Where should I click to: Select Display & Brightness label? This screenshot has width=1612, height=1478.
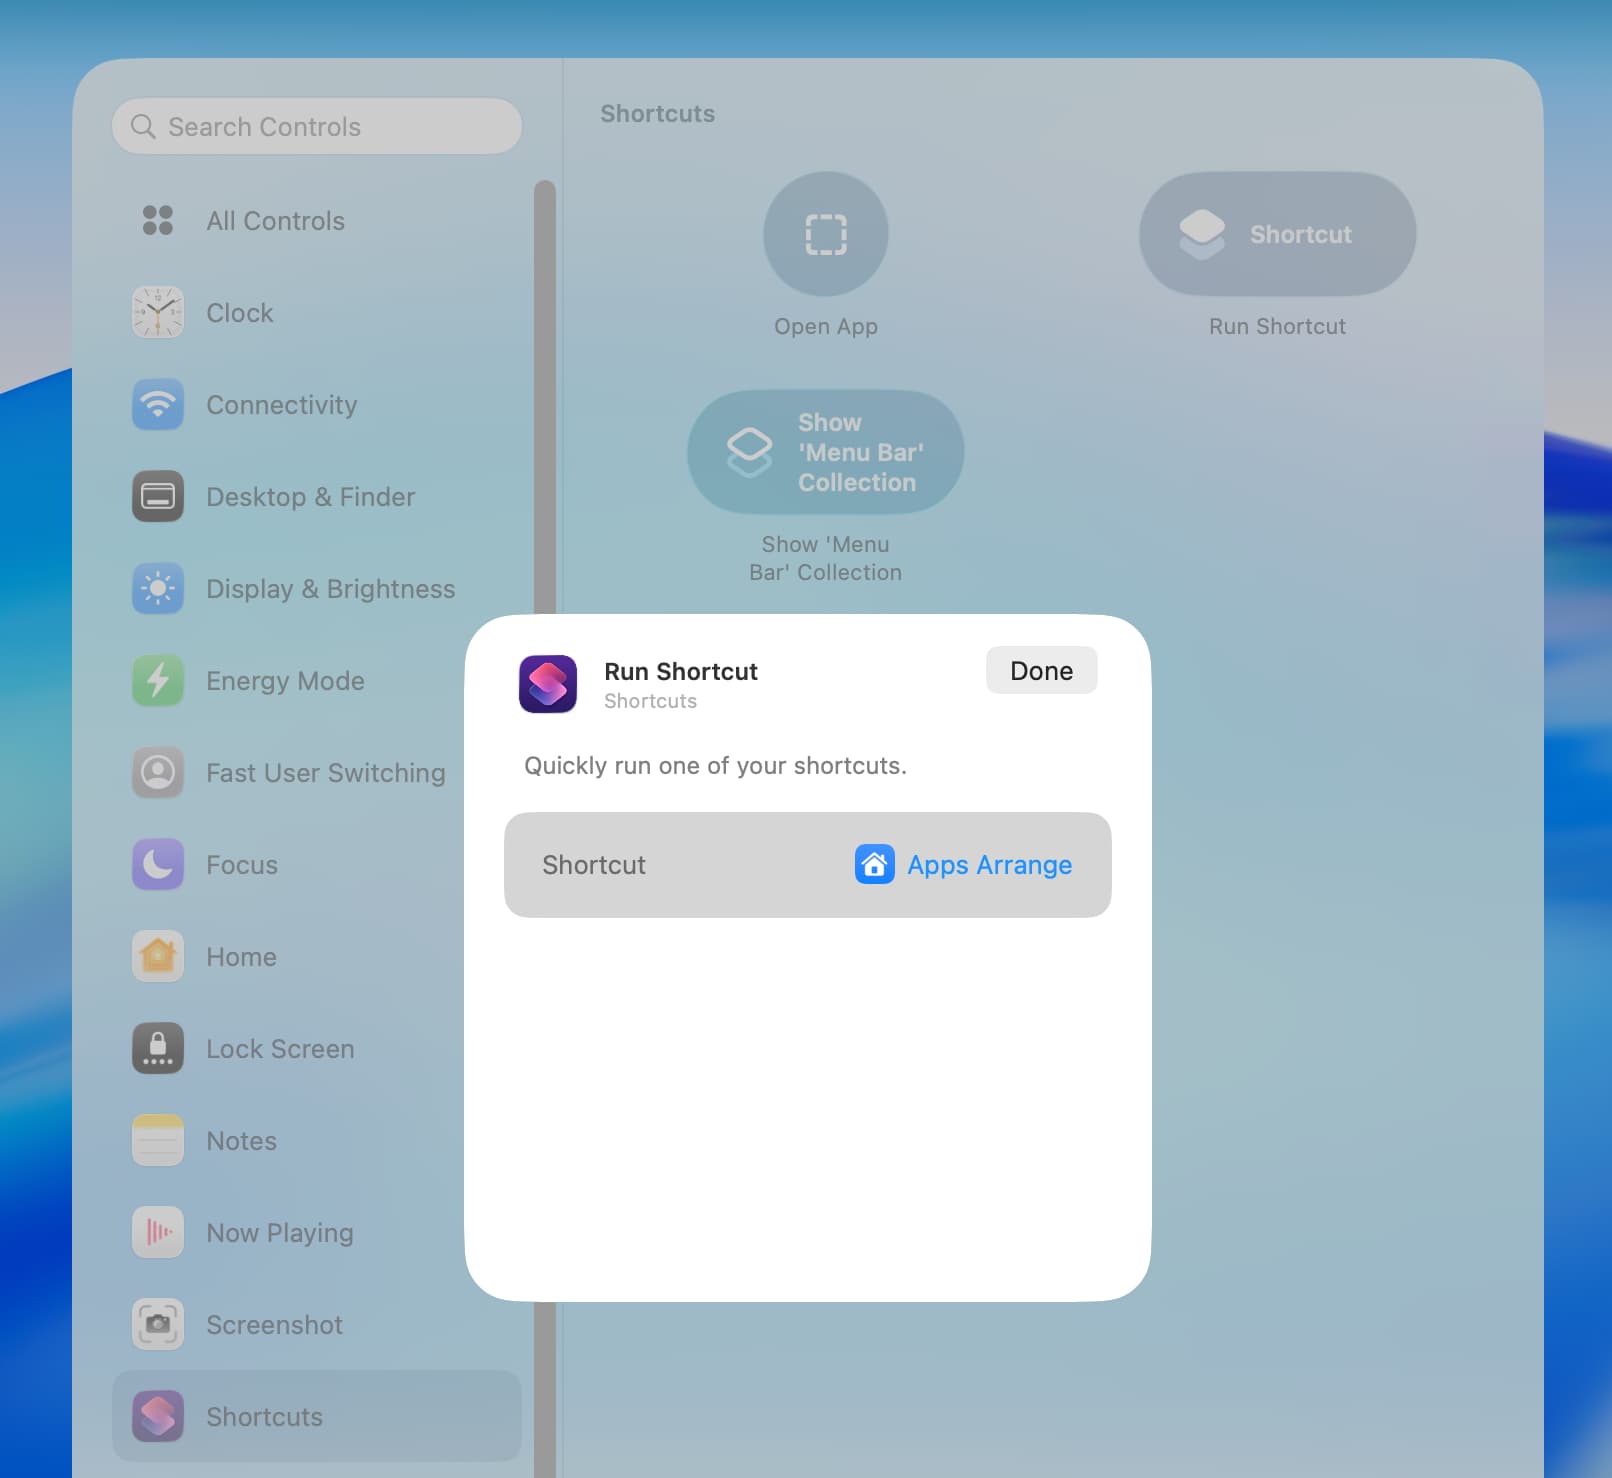(330, 589)
